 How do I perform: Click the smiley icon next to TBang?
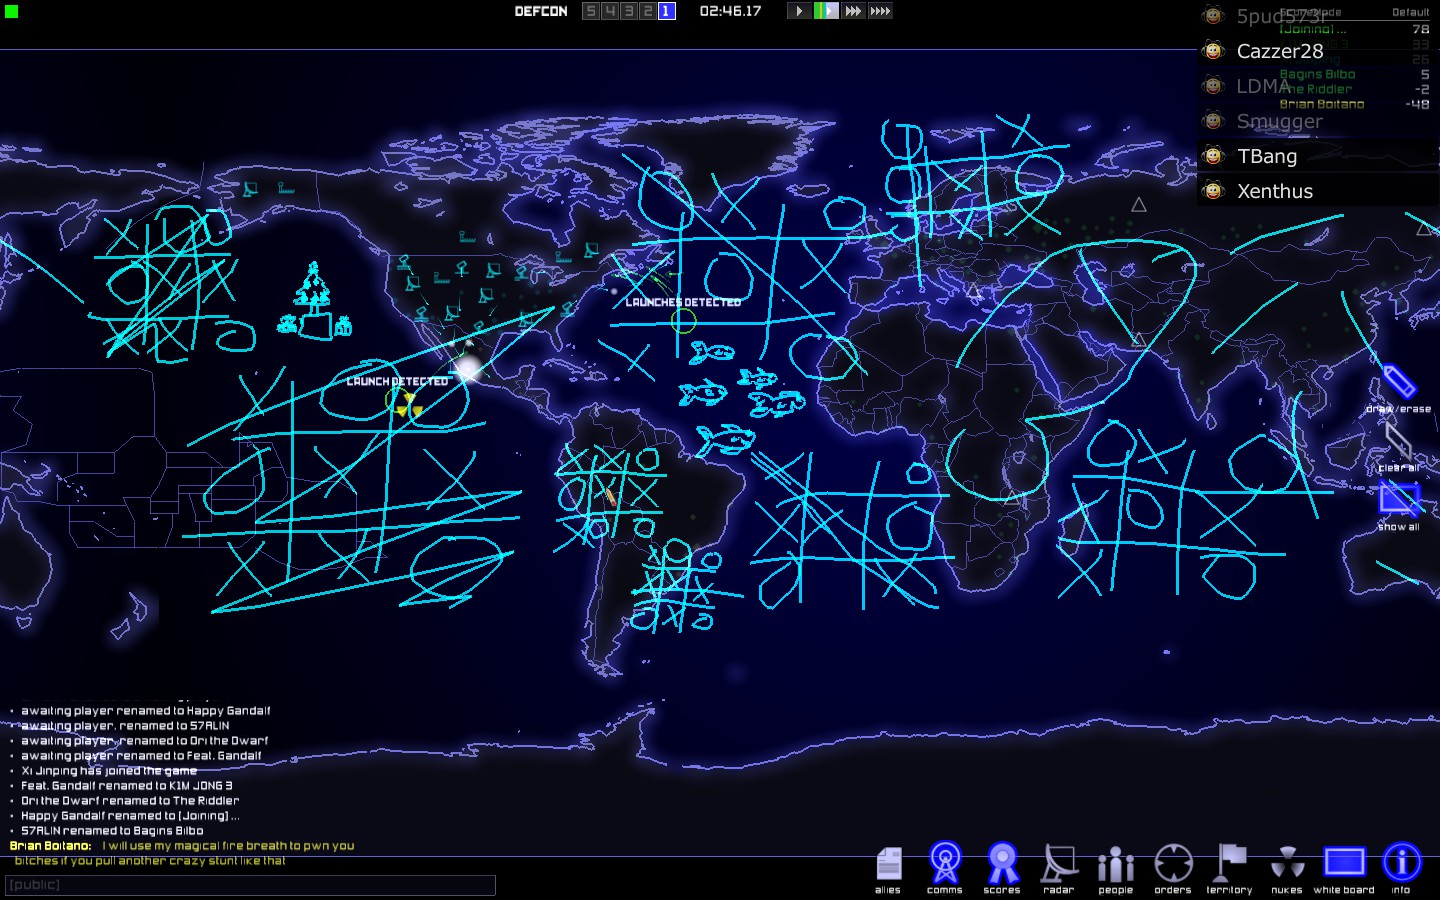(x=1214, y=156)
